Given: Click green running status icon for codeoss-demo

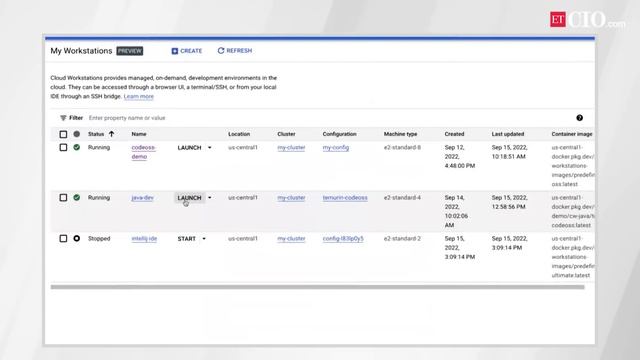Looking at the screenshot, I should 76,147.
